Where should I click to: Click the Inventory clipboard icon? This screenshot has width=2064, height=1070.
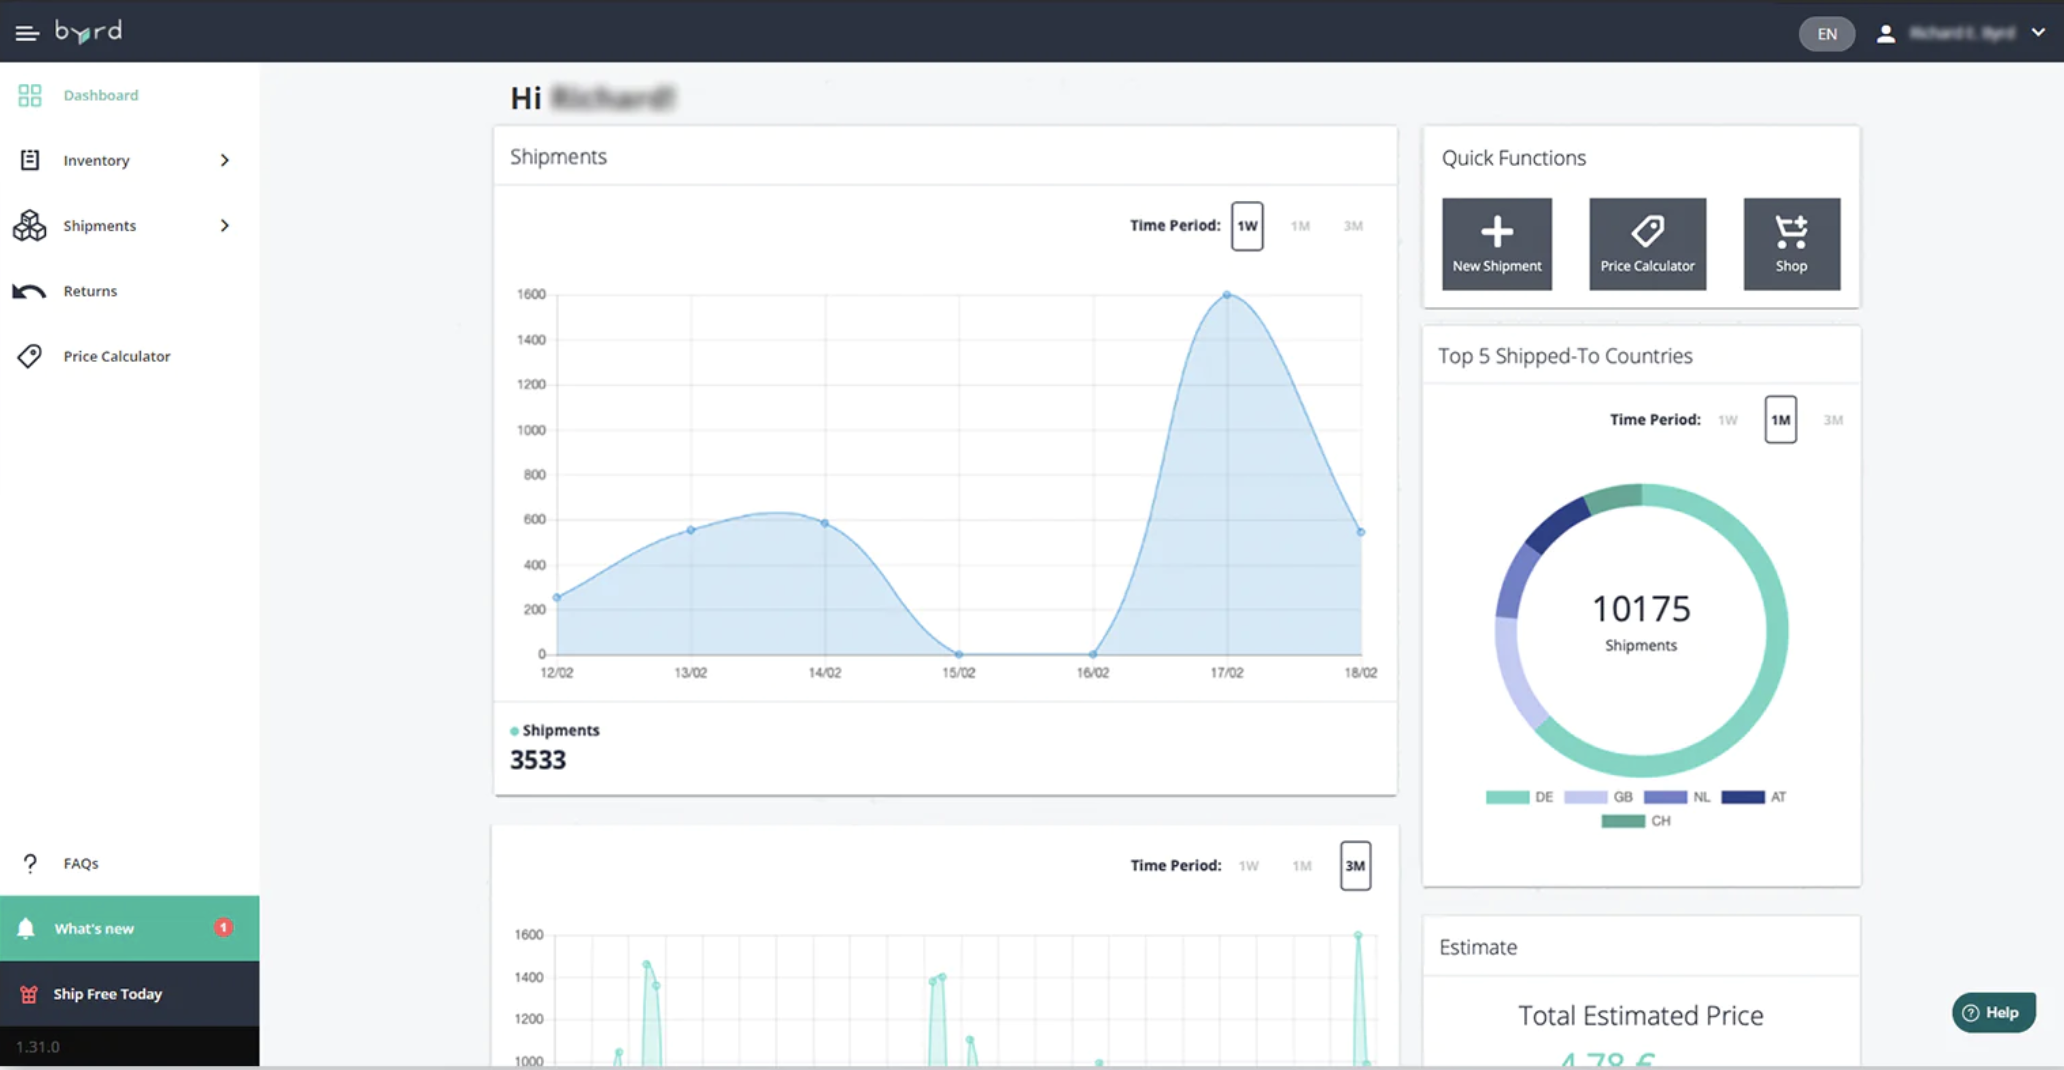30,160
